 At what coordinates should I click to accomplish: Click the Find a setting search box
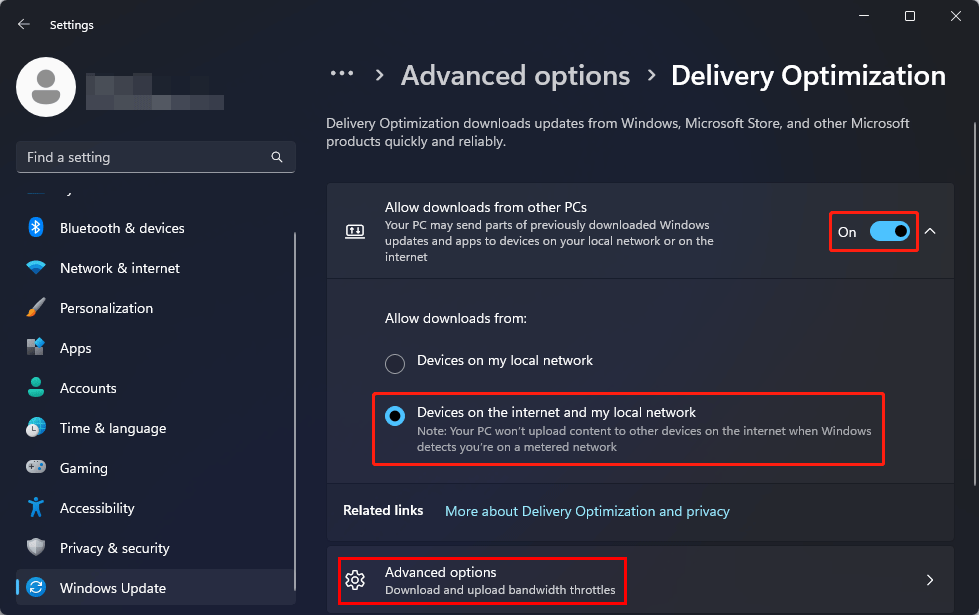[145, 157]
